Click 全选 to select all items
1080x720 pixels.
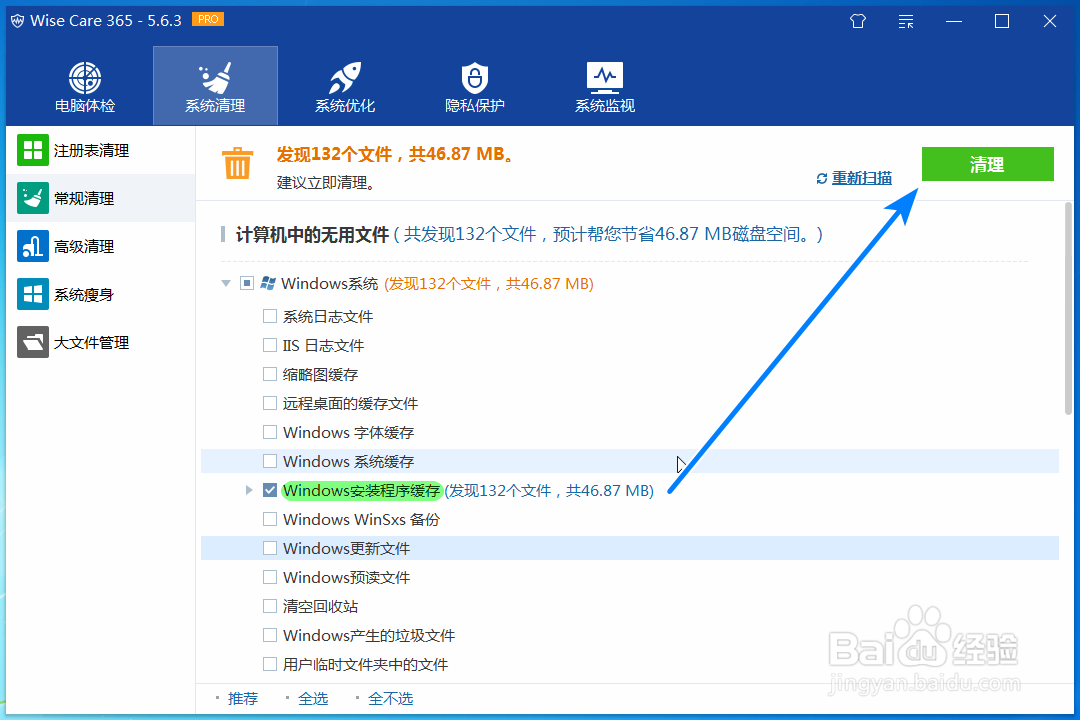tap(312, 698)
